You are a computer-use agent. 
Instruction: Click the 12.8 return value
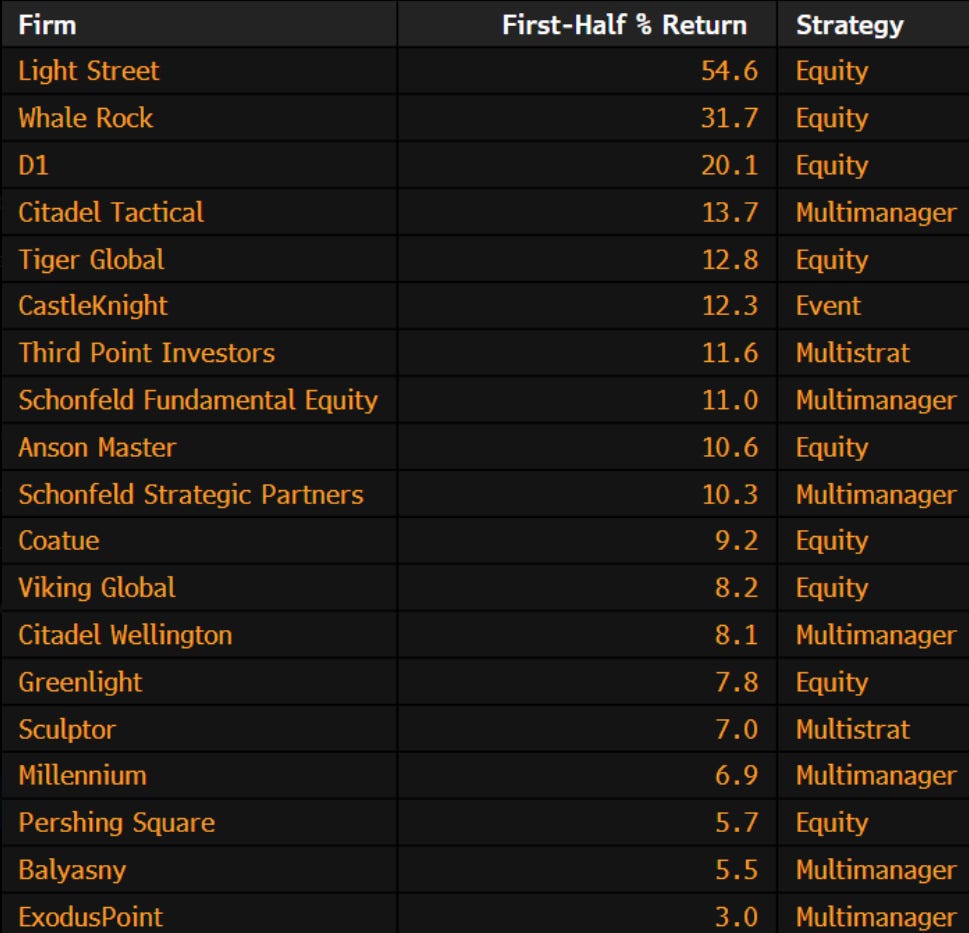click(730, 260)
